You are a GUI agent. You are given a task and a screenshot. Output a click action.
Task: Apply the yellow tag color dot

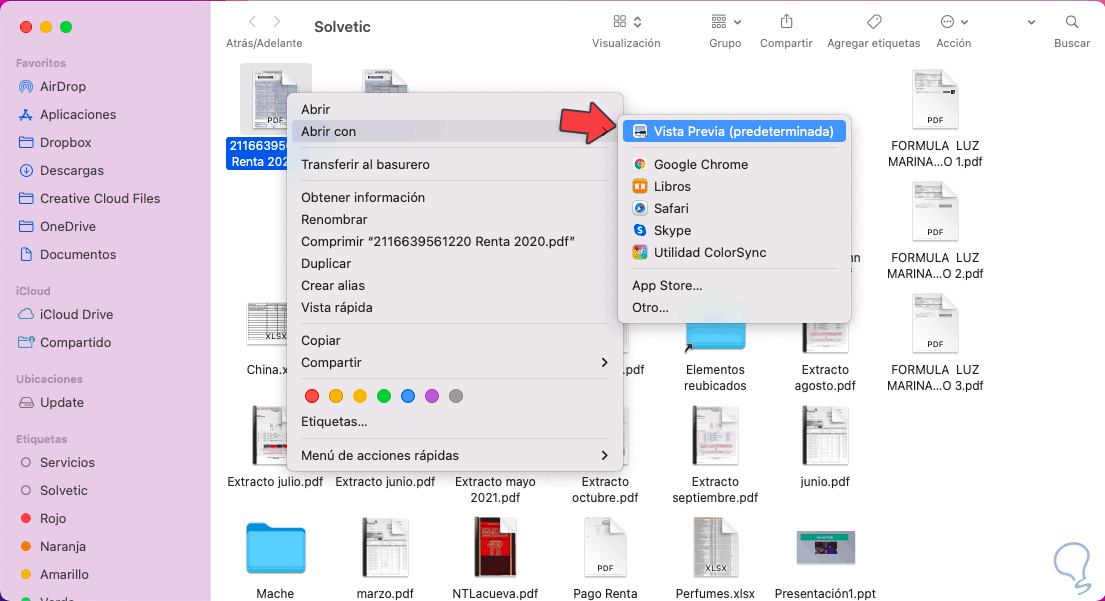pyautogui.click(x=360, y=396)
